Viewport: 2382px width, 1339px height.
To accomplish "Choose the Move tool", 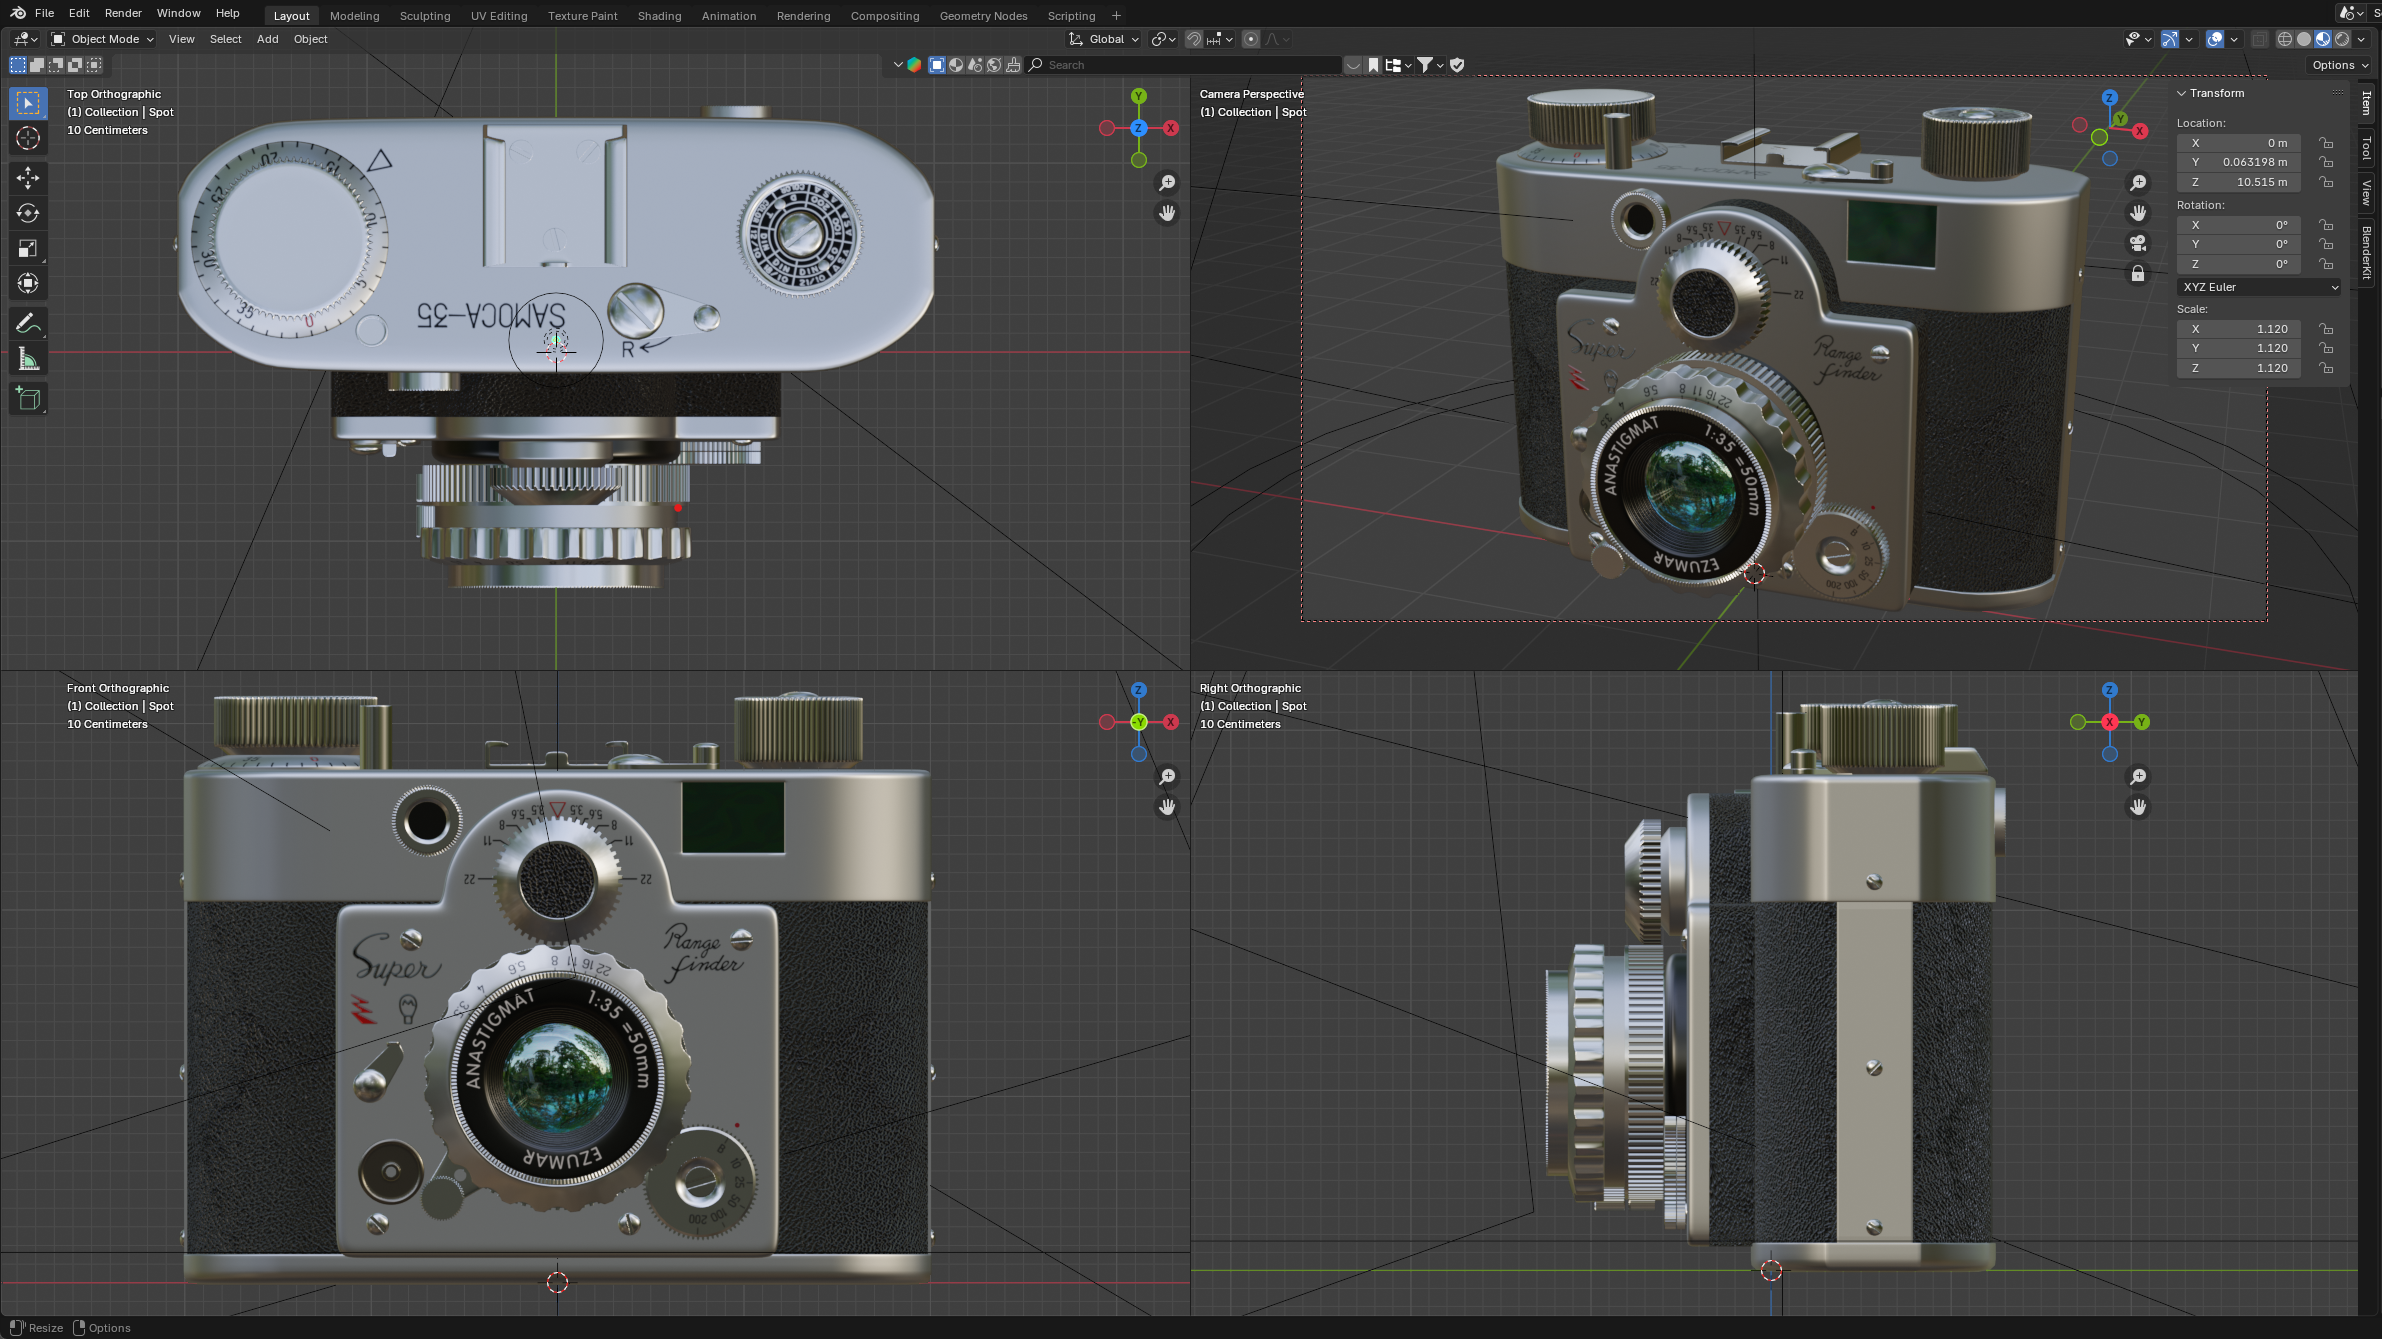I will tap(28, 178).
